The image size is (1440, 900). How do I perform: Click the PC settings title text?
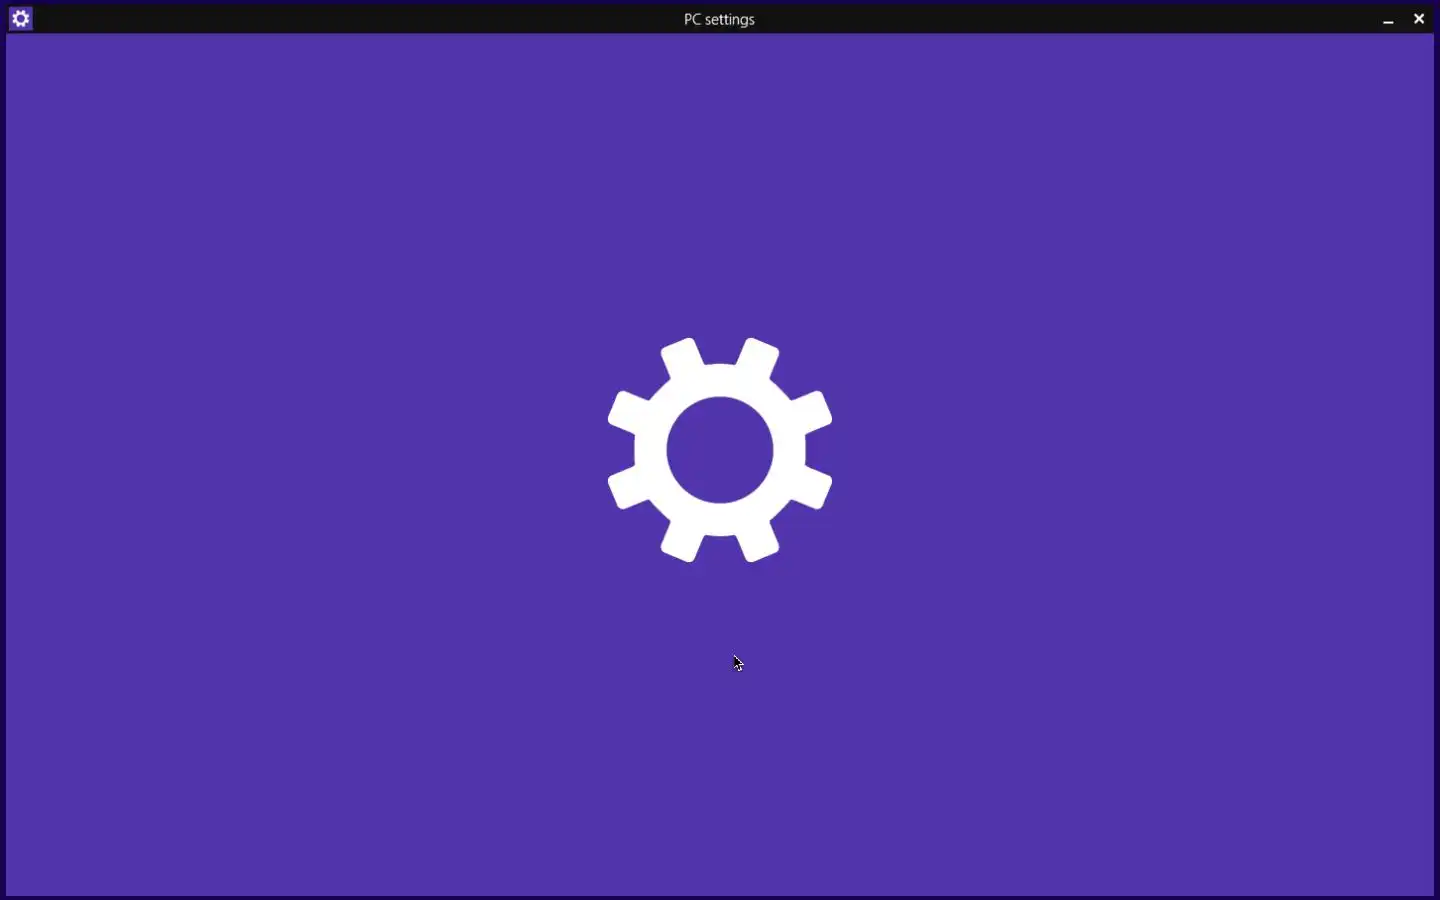click(719, 20)
